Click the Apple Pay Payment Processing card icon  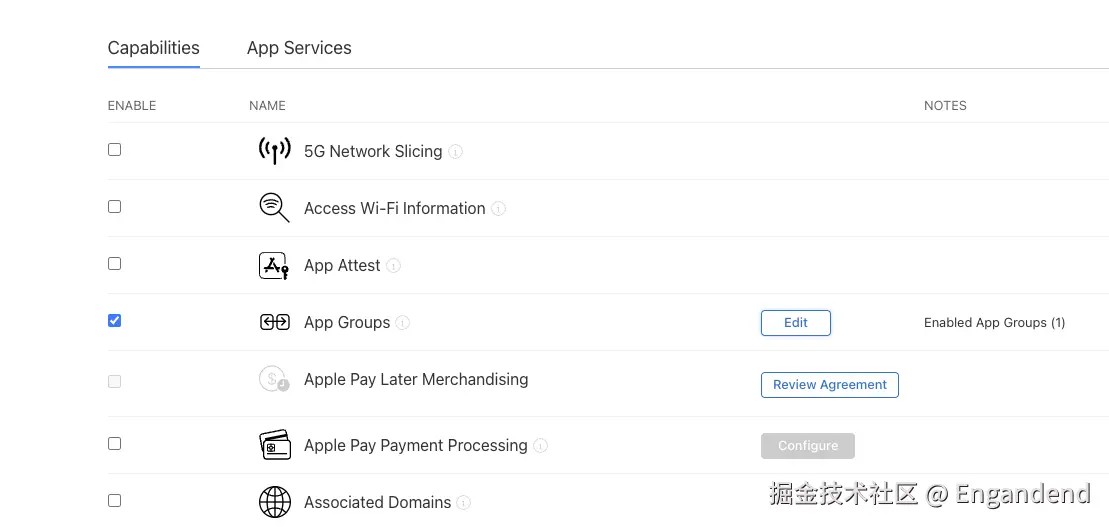click(x=274, y=445)
